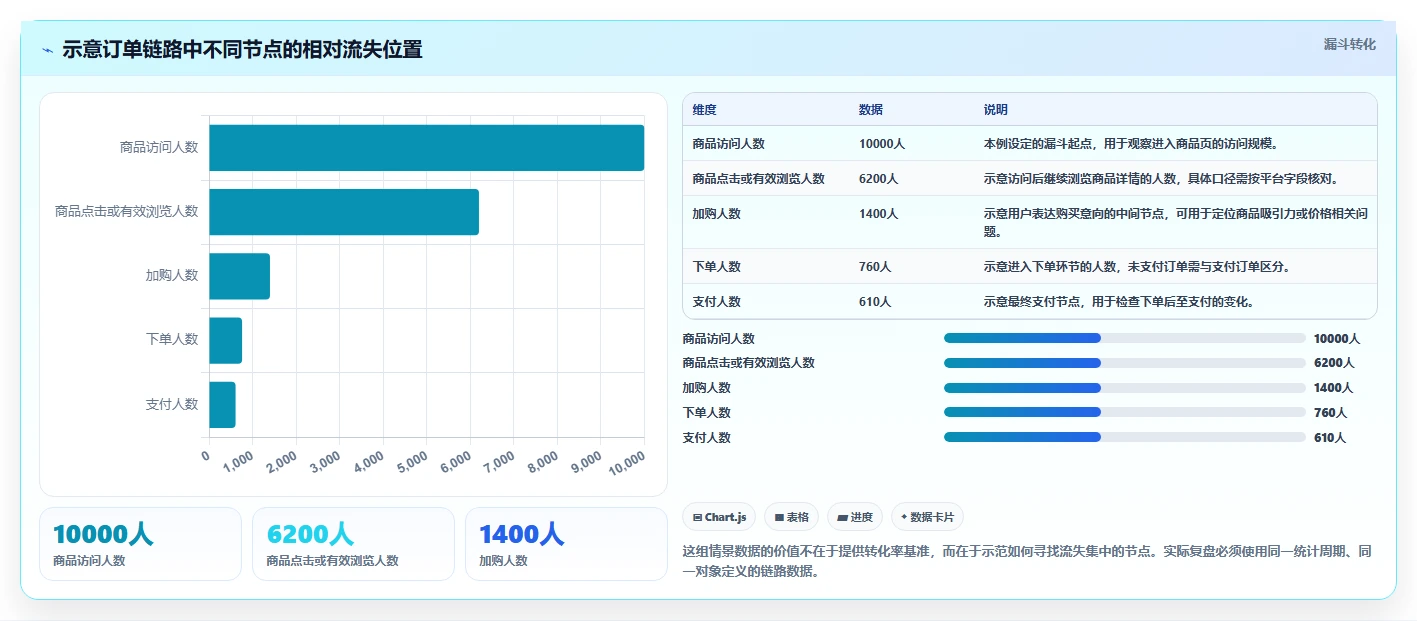Viewport: 1417px width, 621px height.
Task: Click the 760人 value beside the progress bar
Action: [x=1330, y=413]
